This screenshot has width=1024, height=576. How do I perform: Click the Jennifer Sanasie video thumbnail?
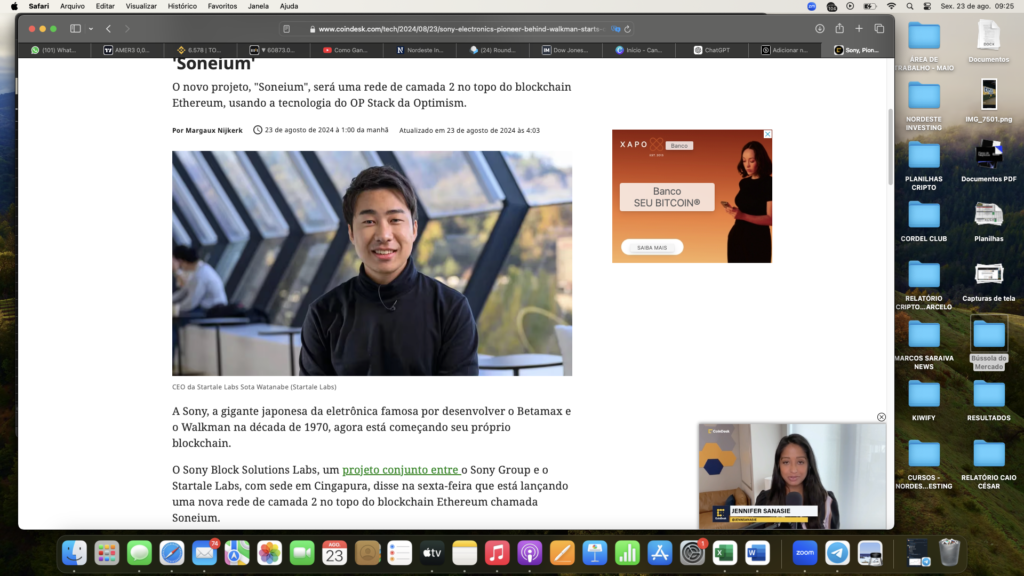792,476
